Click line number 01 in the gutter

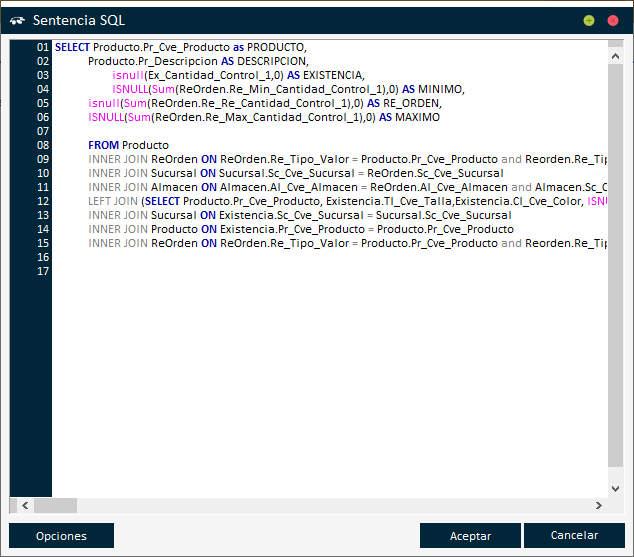(42, 47)
